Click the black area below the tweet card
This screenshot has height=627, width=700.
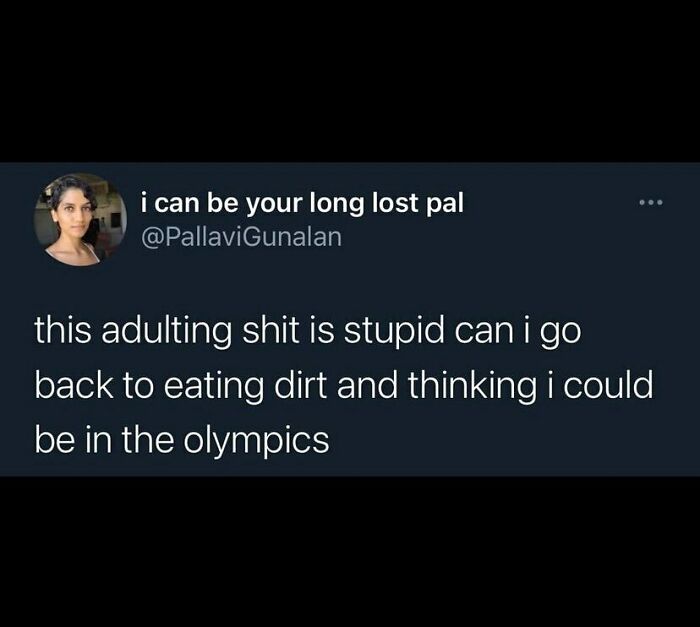click(x=350, y=552)
